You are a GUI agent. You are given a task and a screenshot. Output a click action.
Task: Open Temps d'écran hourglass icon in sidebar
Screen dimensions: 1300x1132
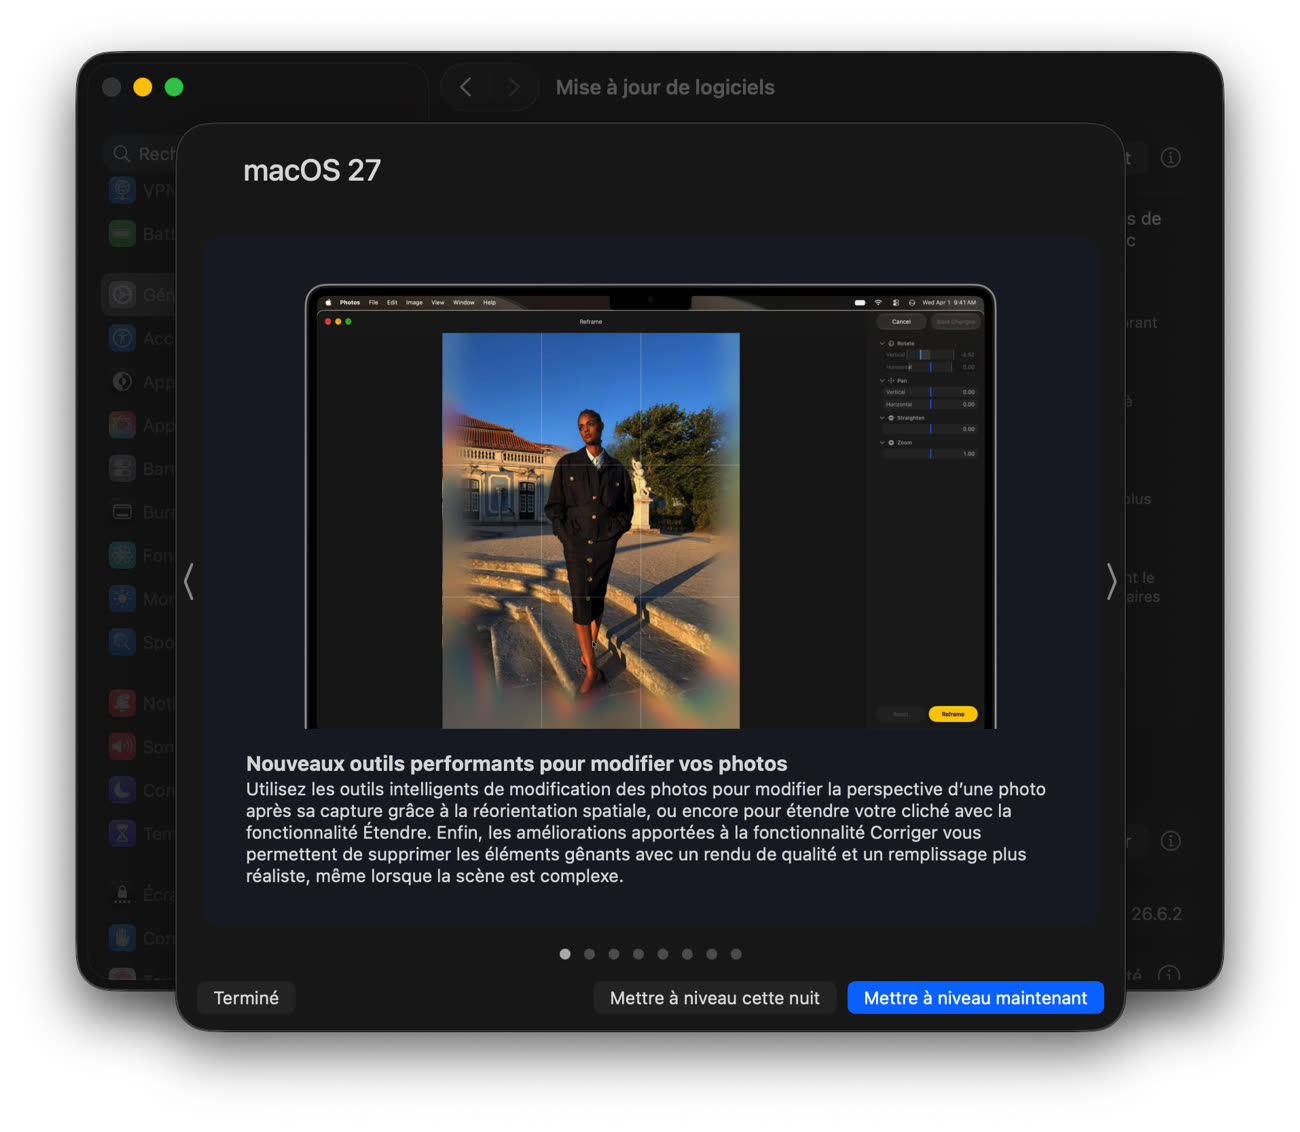pos(122,833)
